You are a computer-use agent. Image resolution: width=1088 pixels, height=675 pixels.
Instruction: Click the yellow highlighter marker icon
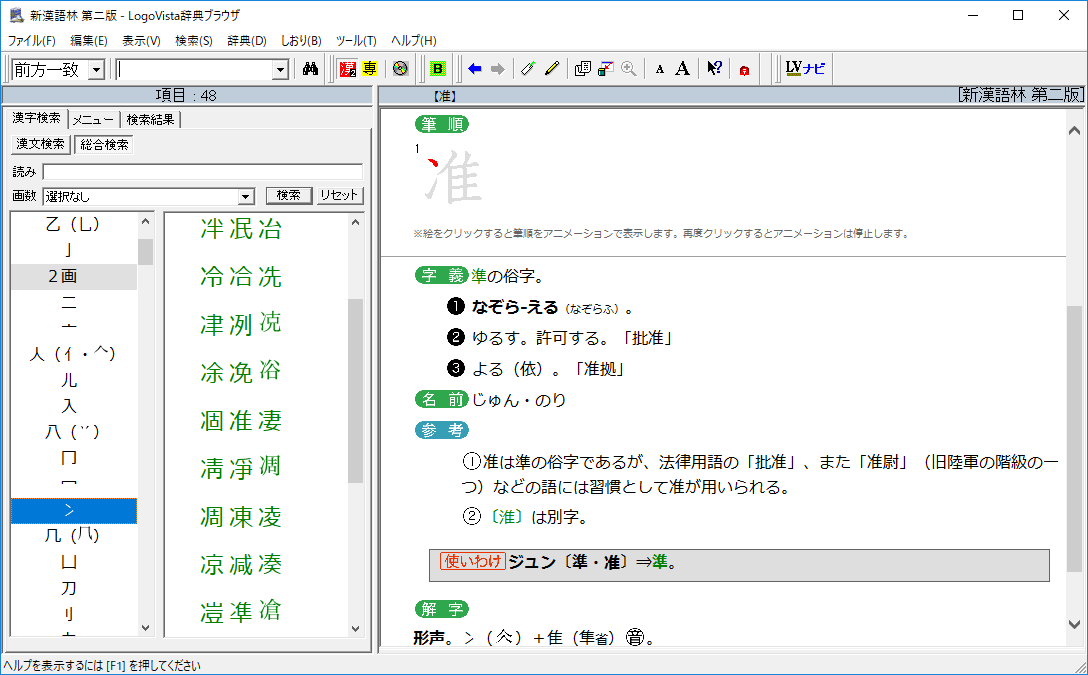[x=551, y=69]
